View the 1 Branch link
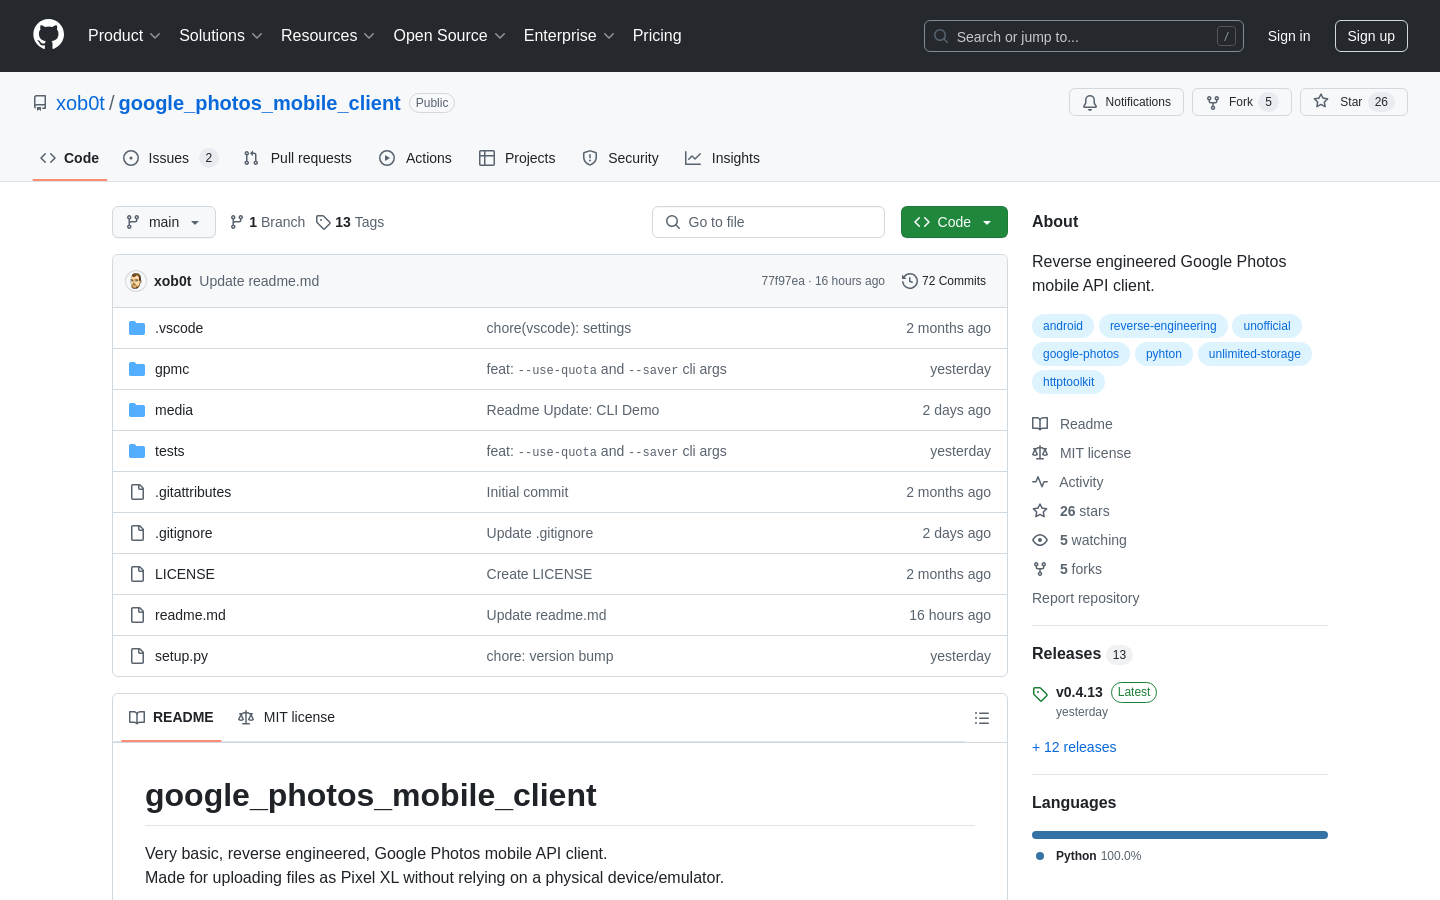The width and height of the screenshot is (1440, 900). 267,222
